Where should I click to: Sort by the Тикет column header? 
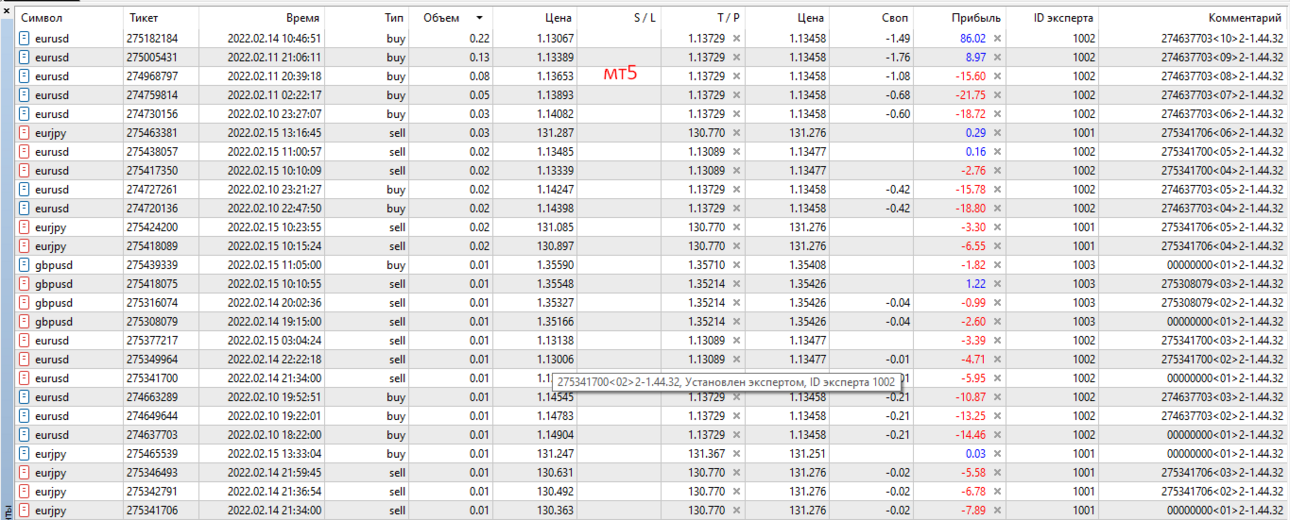click(143, 18)
